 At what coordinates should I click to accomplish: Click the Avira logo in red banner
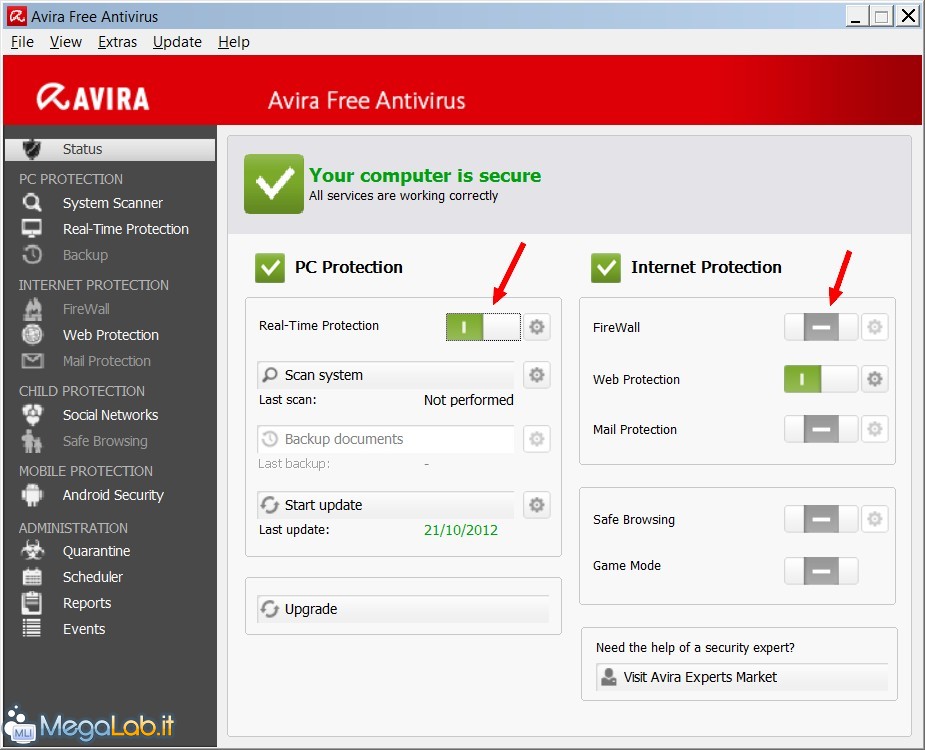93,97
